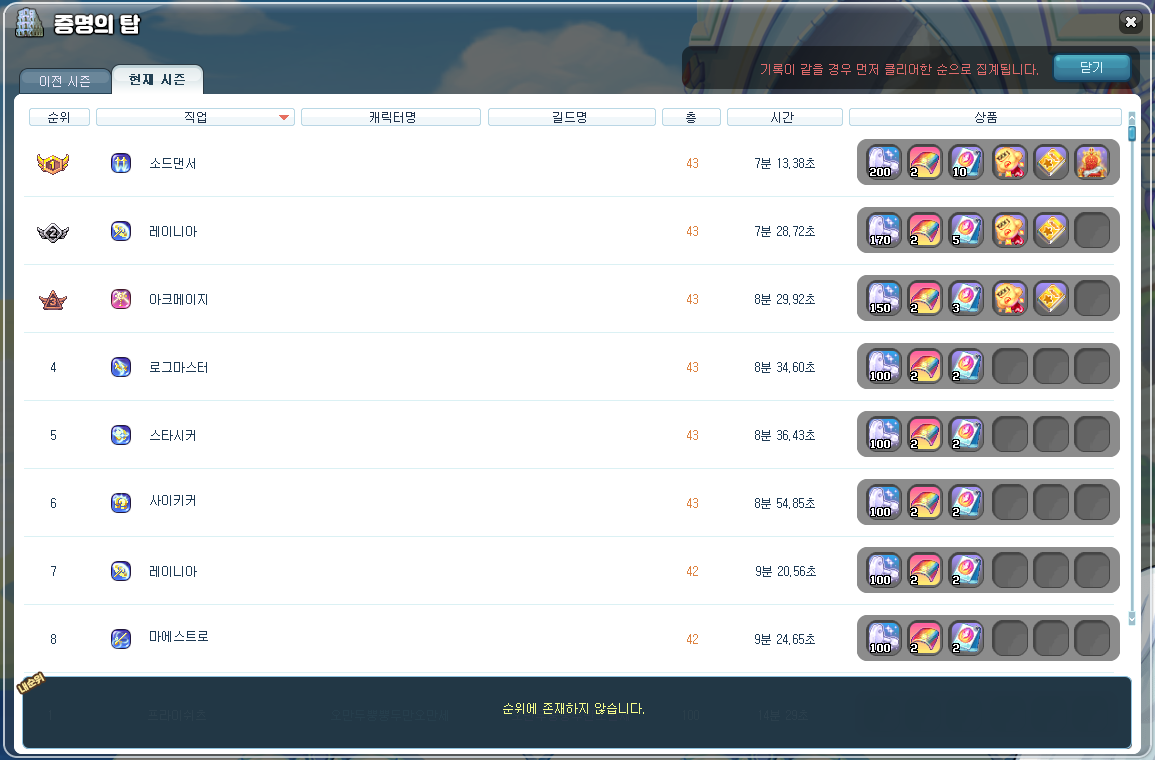
Task: Click the 마에스트로 job icon
Action: 121,639
